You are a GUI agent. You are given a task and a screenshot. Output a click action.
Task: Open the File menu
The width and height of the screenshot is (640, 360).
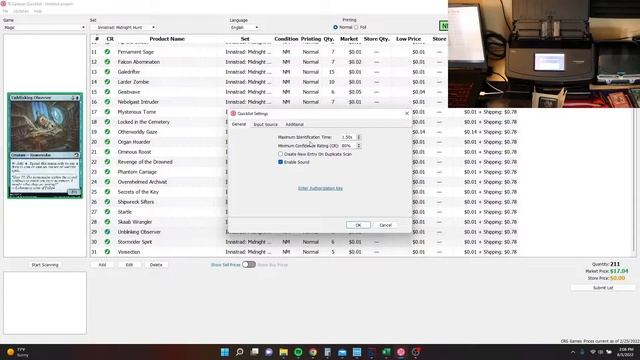tap(5, 11)
